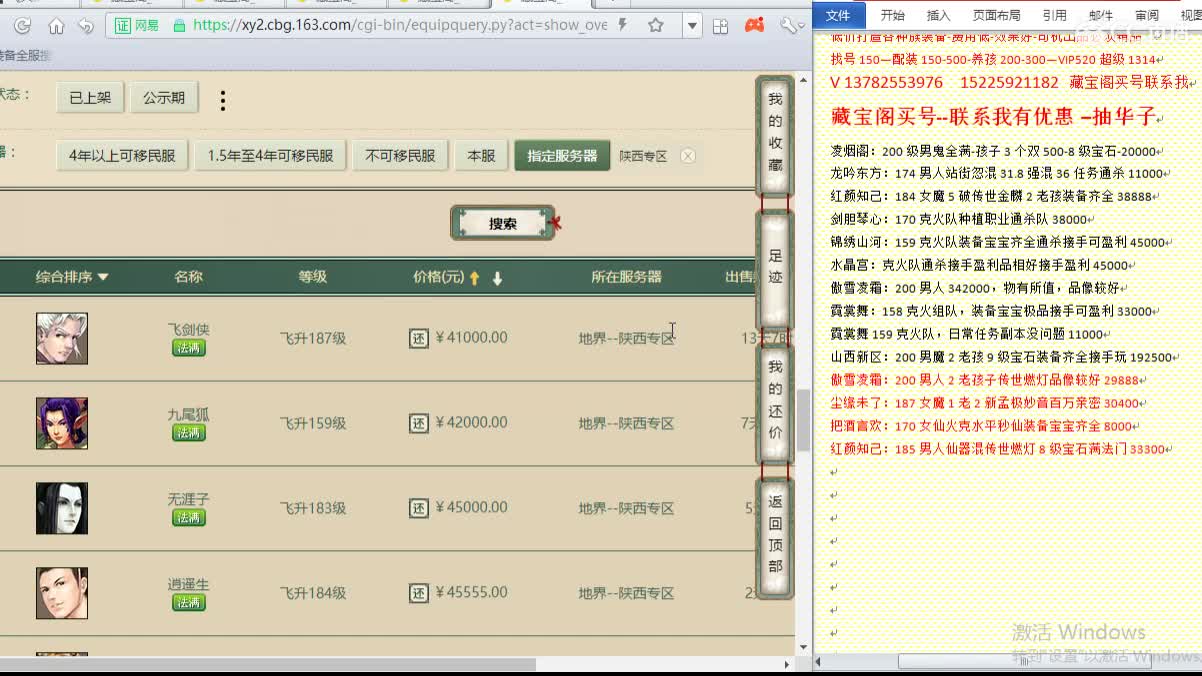Viewport: 1202px width, 676px height.
Task: Bookmark this page with the star icon
Action: (x=656, y=25)
